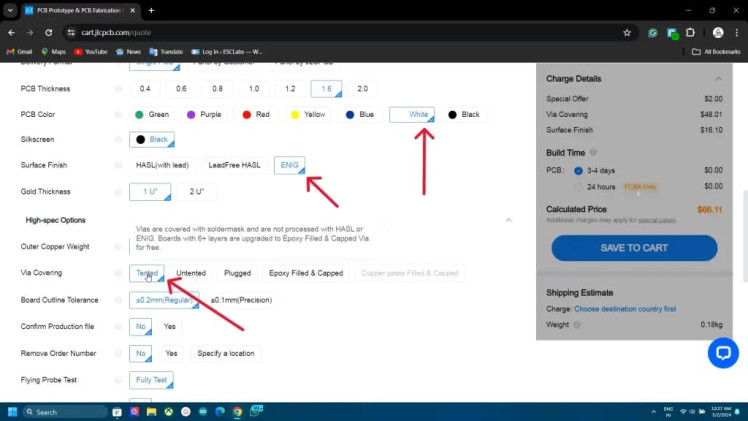Collapse the Charge Details panel
748x421 pixels.
(x=718, y=79)
